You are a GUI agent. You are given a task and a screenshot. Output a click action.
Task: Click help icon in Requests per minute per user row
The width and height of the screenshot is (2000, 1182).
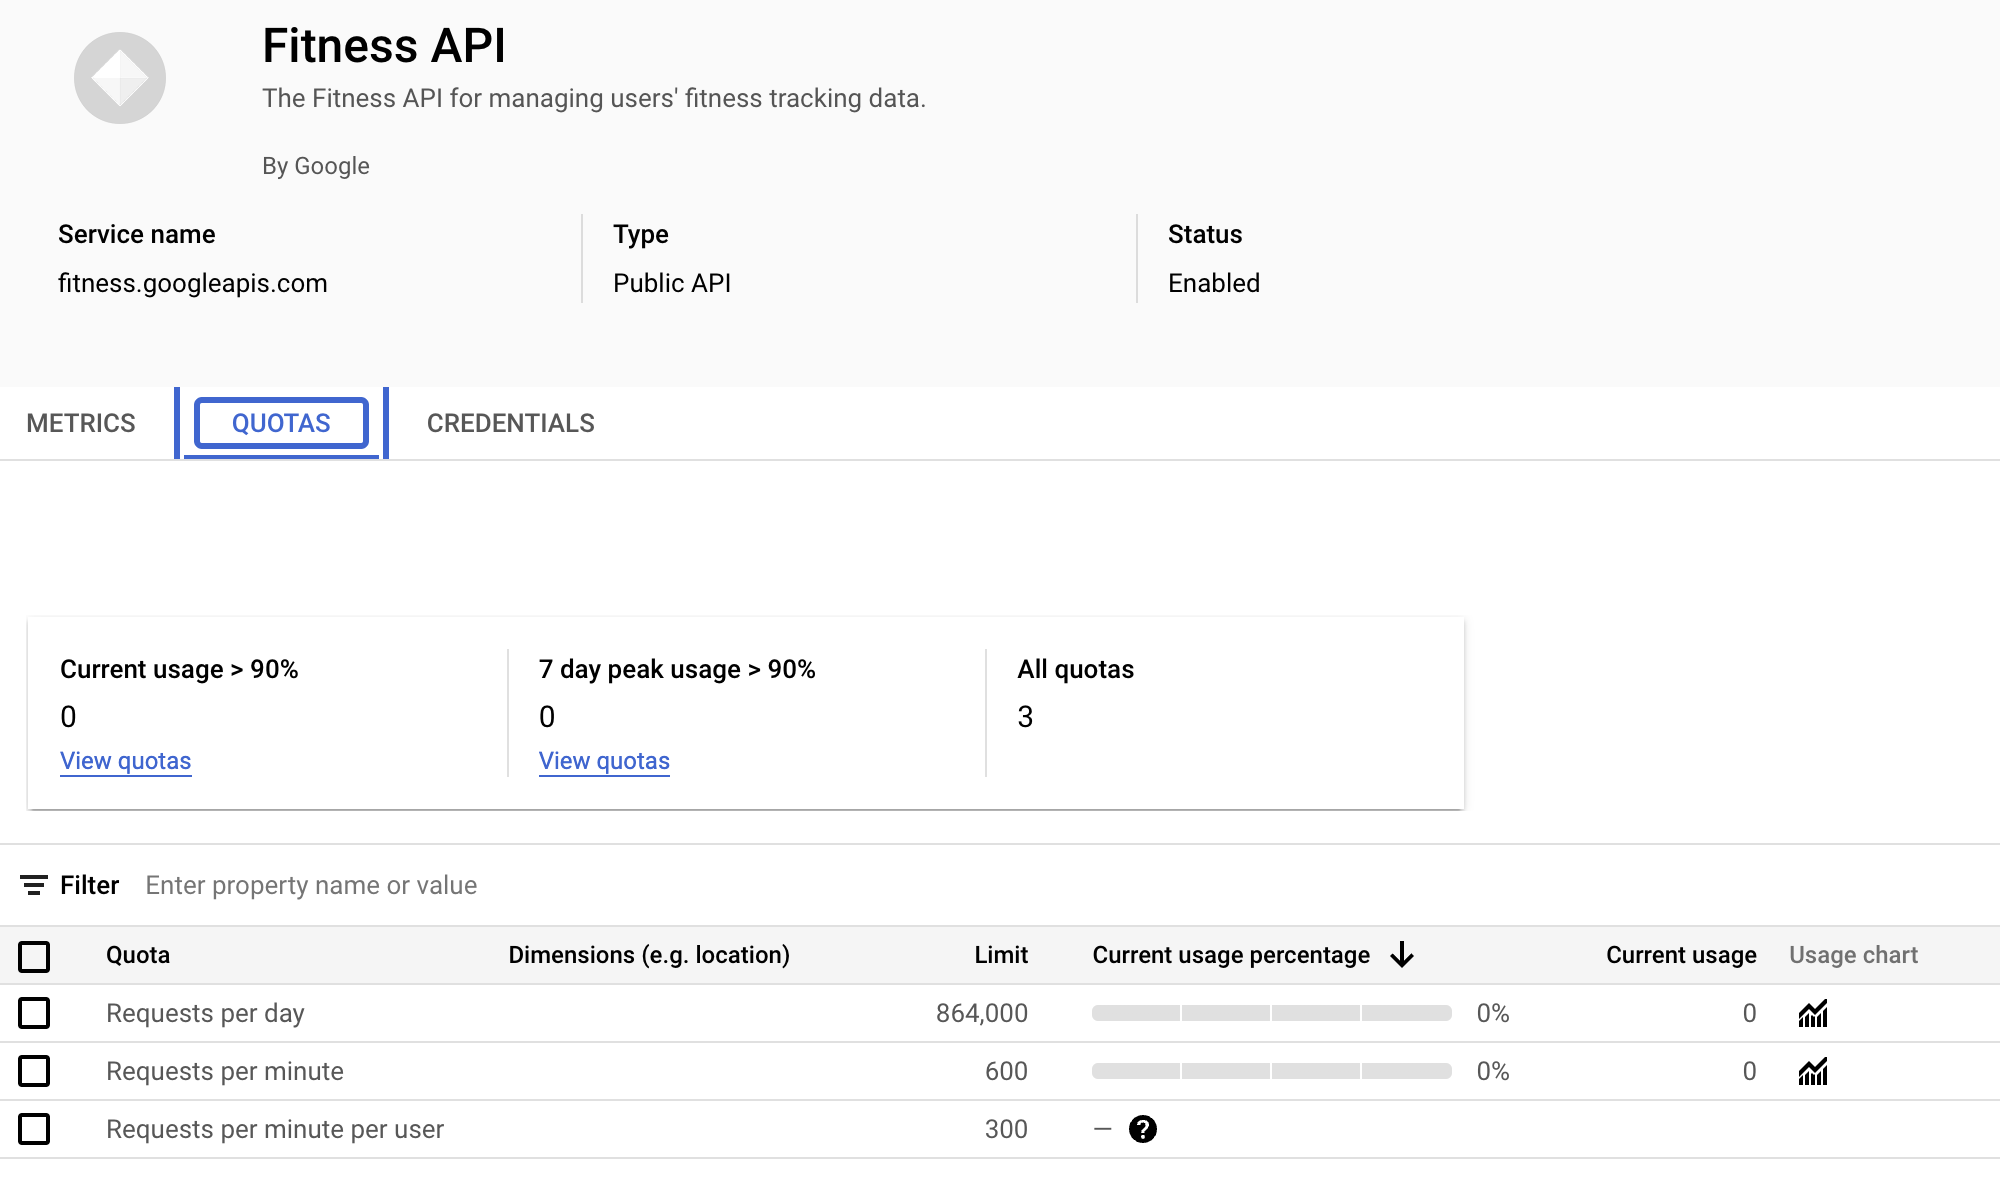click(x=1142, y=1129)
